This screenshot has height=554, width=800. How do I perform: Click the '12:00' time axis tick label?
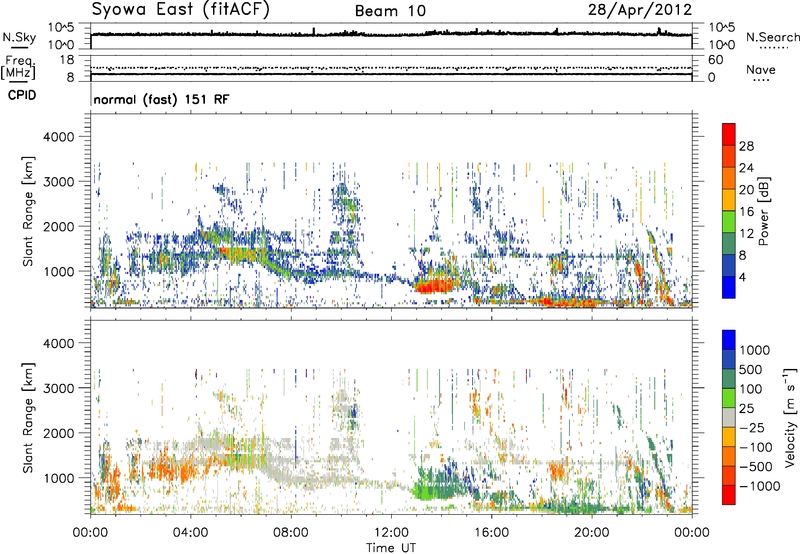[x=391, y=533]
